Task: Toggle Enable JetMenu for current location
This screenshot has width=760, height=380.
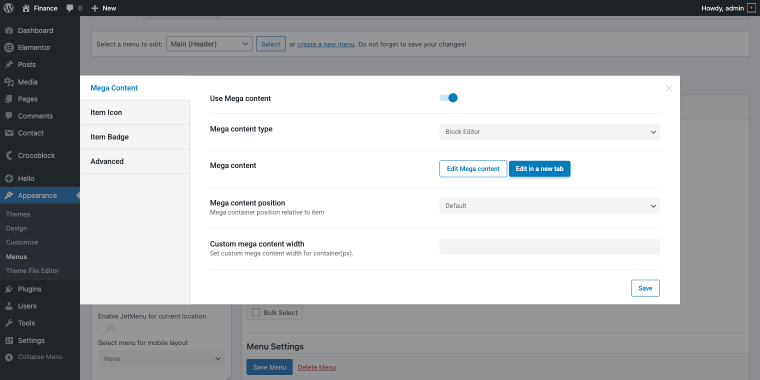Action: pyautogui.click(x=107, y=328)
